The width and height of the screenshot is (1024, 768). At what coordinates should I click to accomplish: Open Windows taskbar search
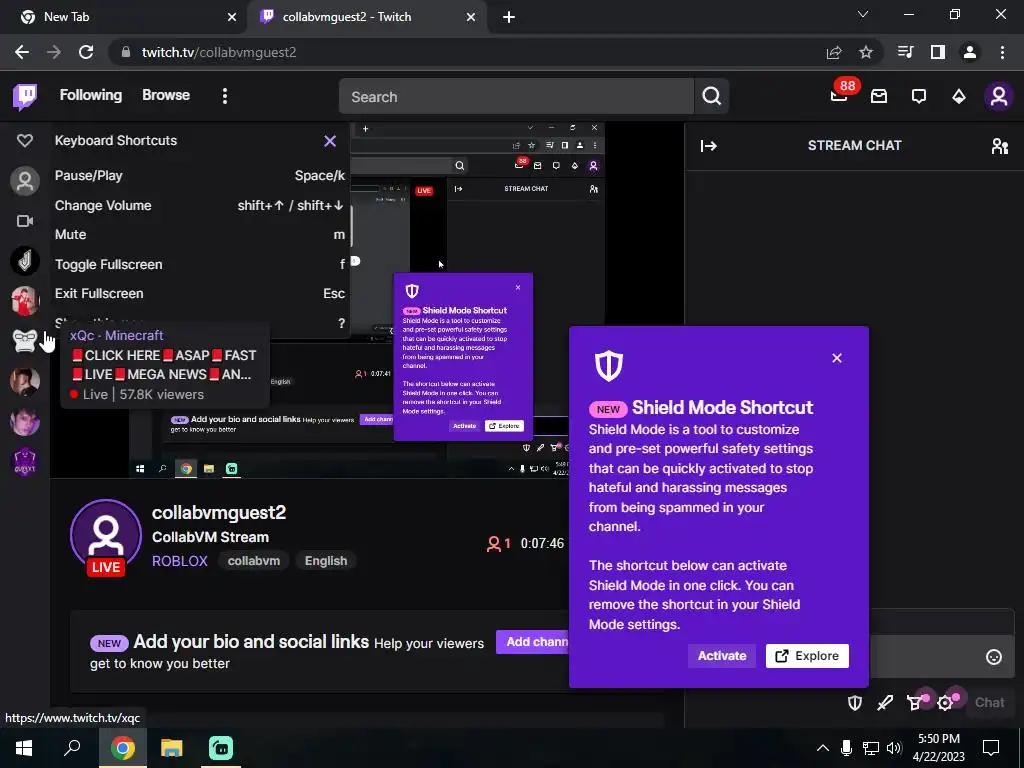pos(72,748)
